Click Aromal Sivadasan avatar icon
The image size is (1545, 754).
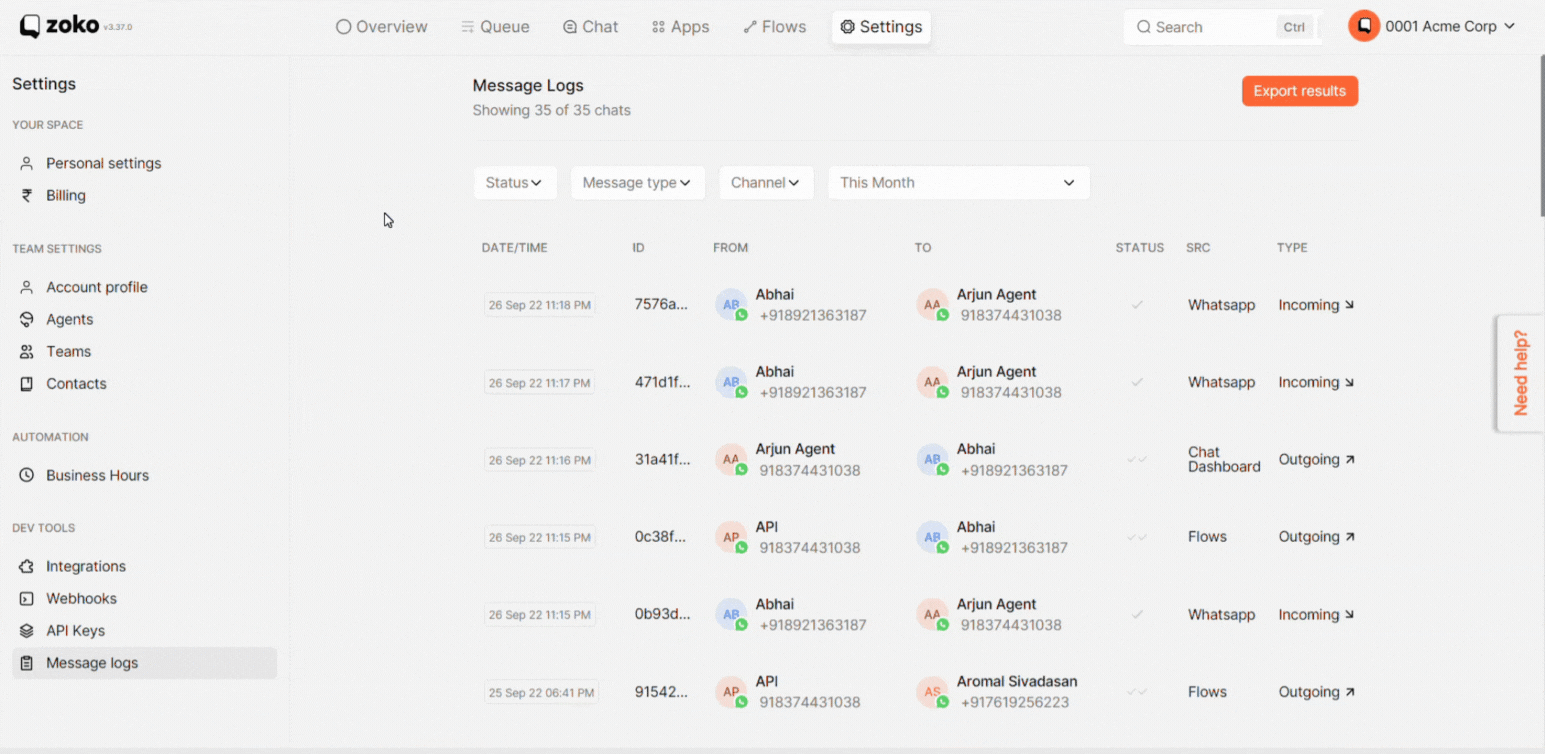932,692
